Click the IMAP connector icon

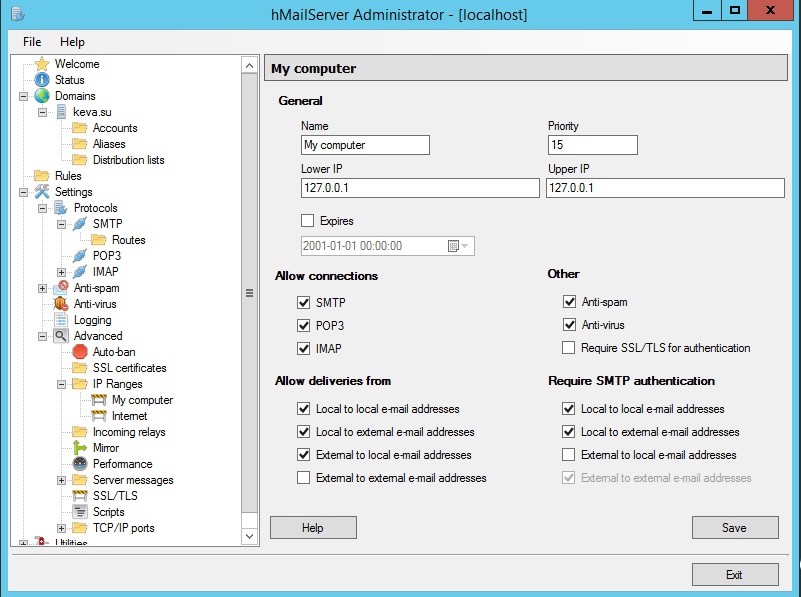coord(80,272)
